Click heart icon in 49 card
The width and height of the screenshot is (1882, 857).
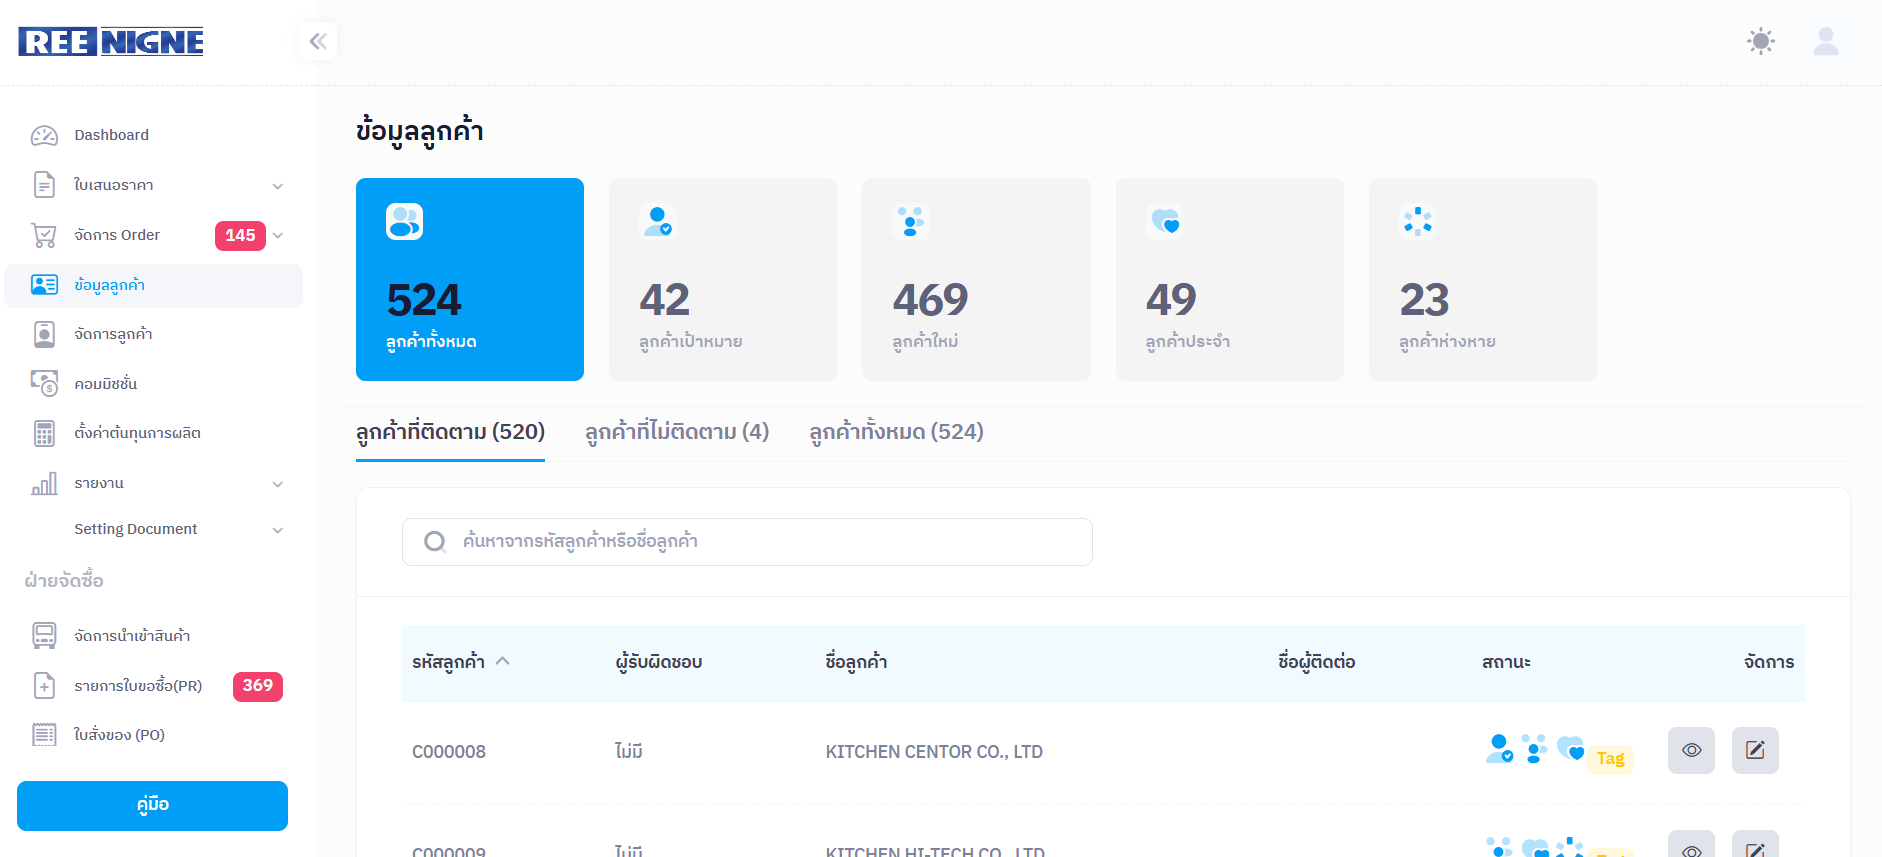point(1165,221)
